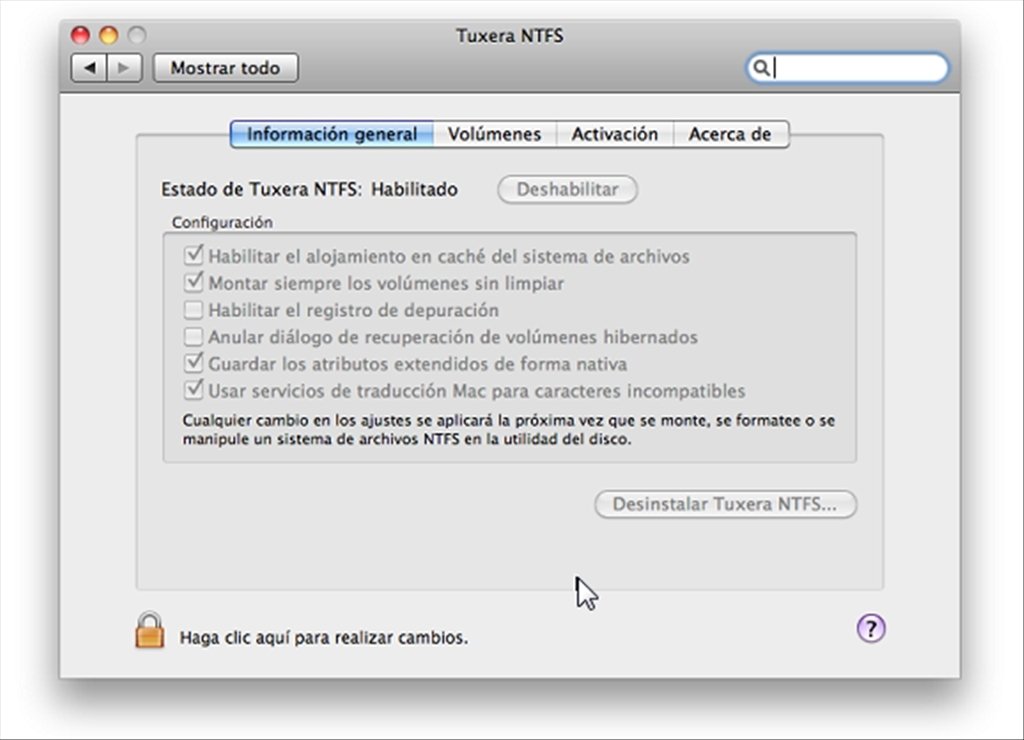Toggle 'Guardar los atributos extendidos' checkbox
The height and width of the screenshot is (740, 1024).
click(x=193, y=363)
